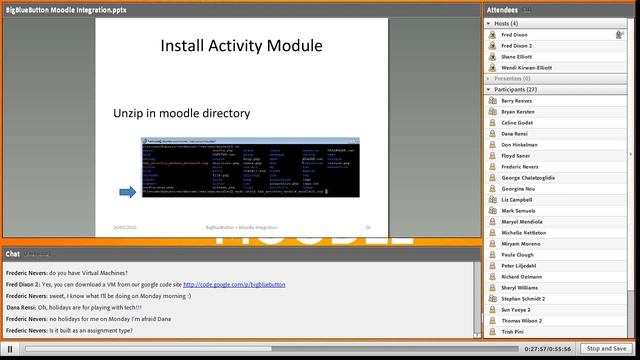
Task: Click the Attendees panel header
Action: click(559, 10)
